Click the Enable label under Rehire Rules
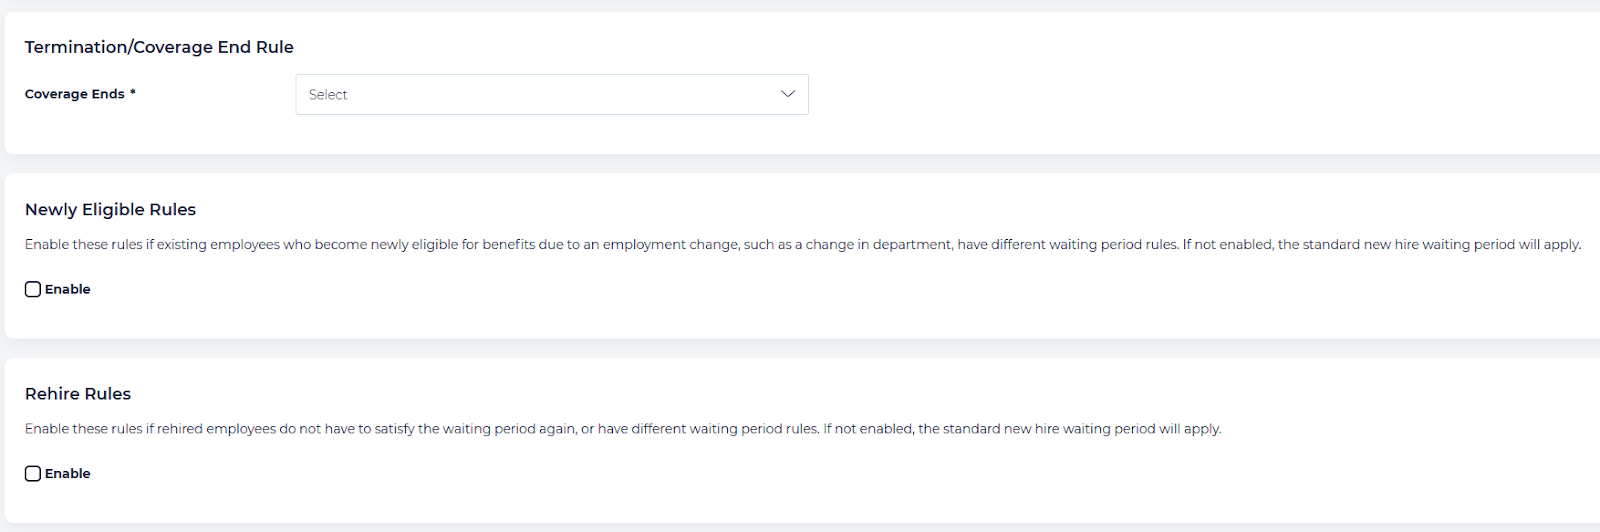 (68, 473)
